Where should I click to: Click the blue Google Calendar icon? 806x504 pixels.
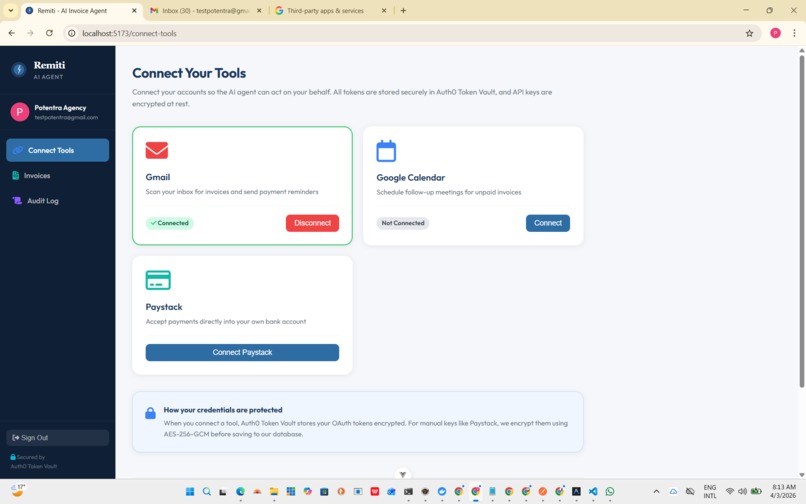[386, 151]
